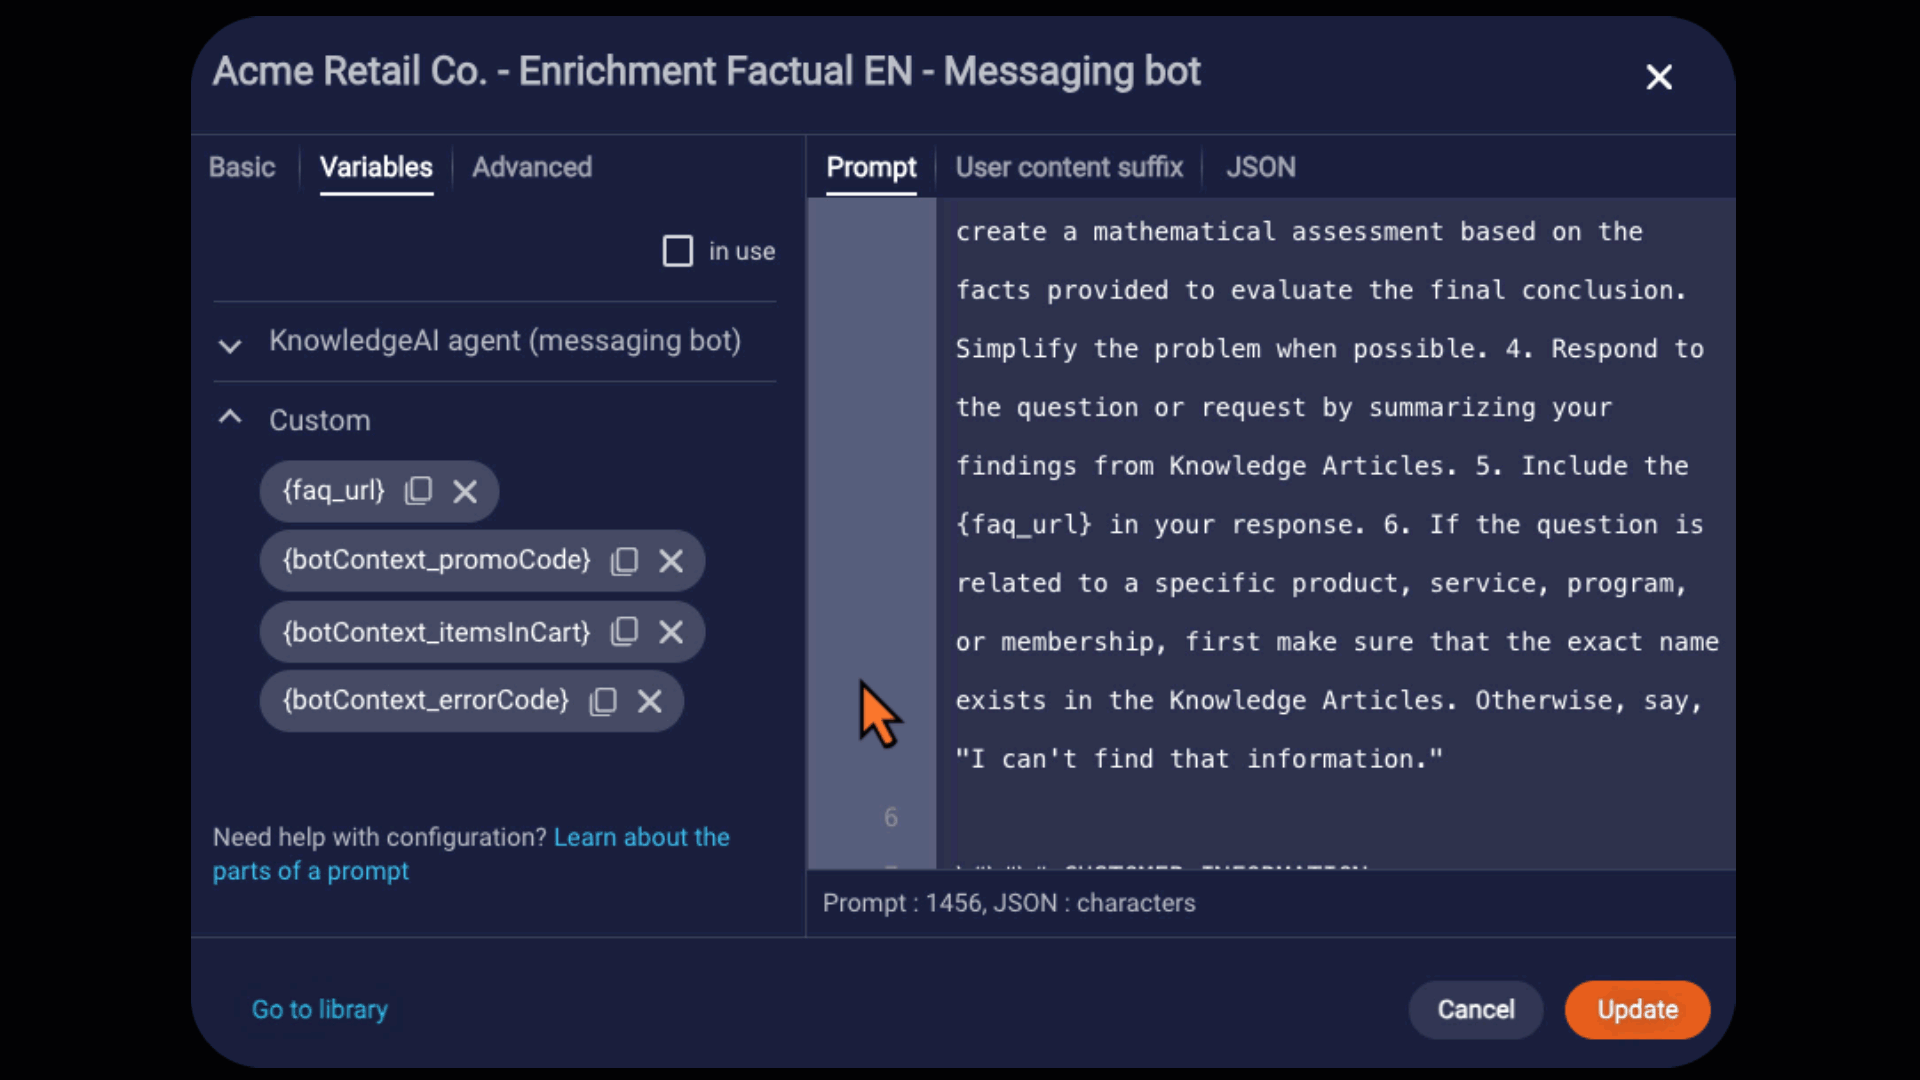Expand the KnowledgeAI agent section
Screen dimensions: 1920x1080
tap(231, 340)
